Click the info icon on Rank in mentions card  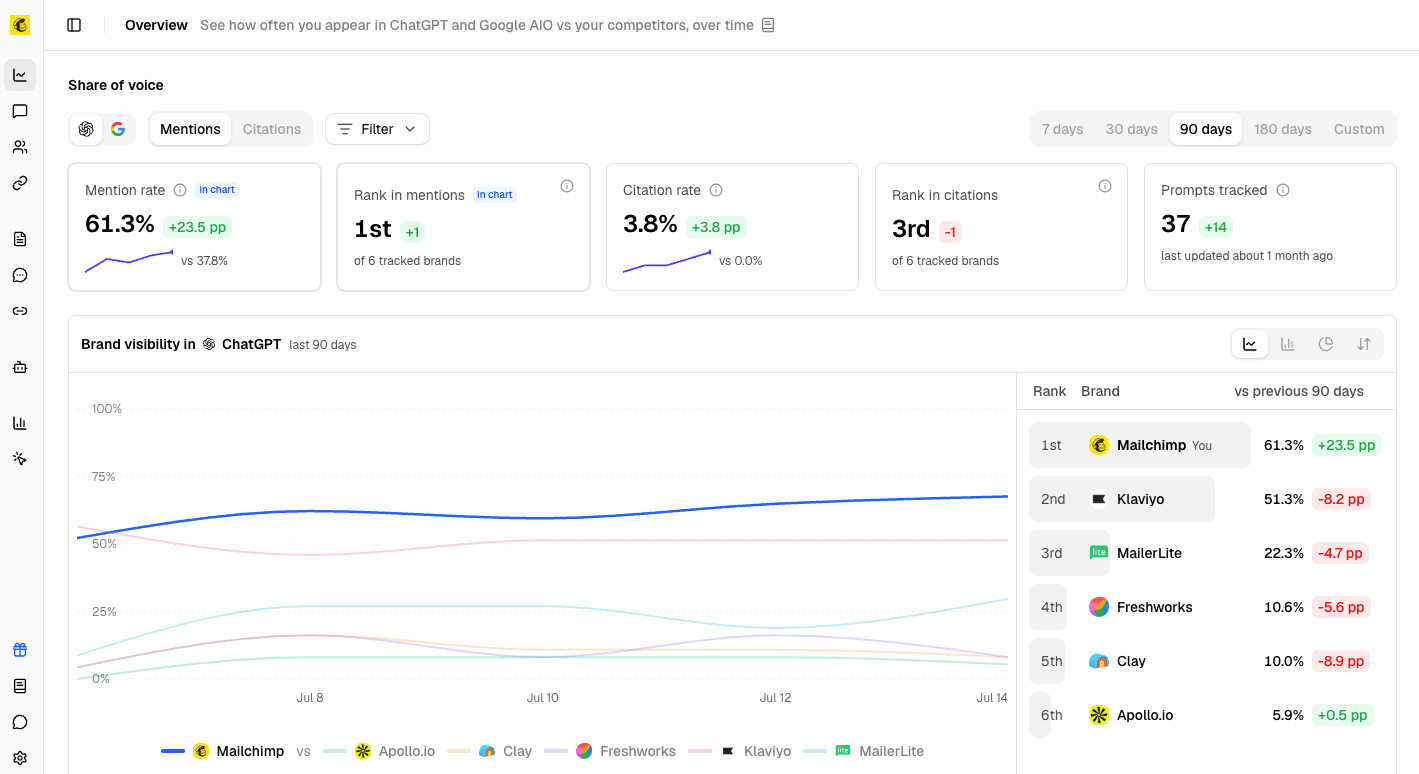[x=567, y=186]
